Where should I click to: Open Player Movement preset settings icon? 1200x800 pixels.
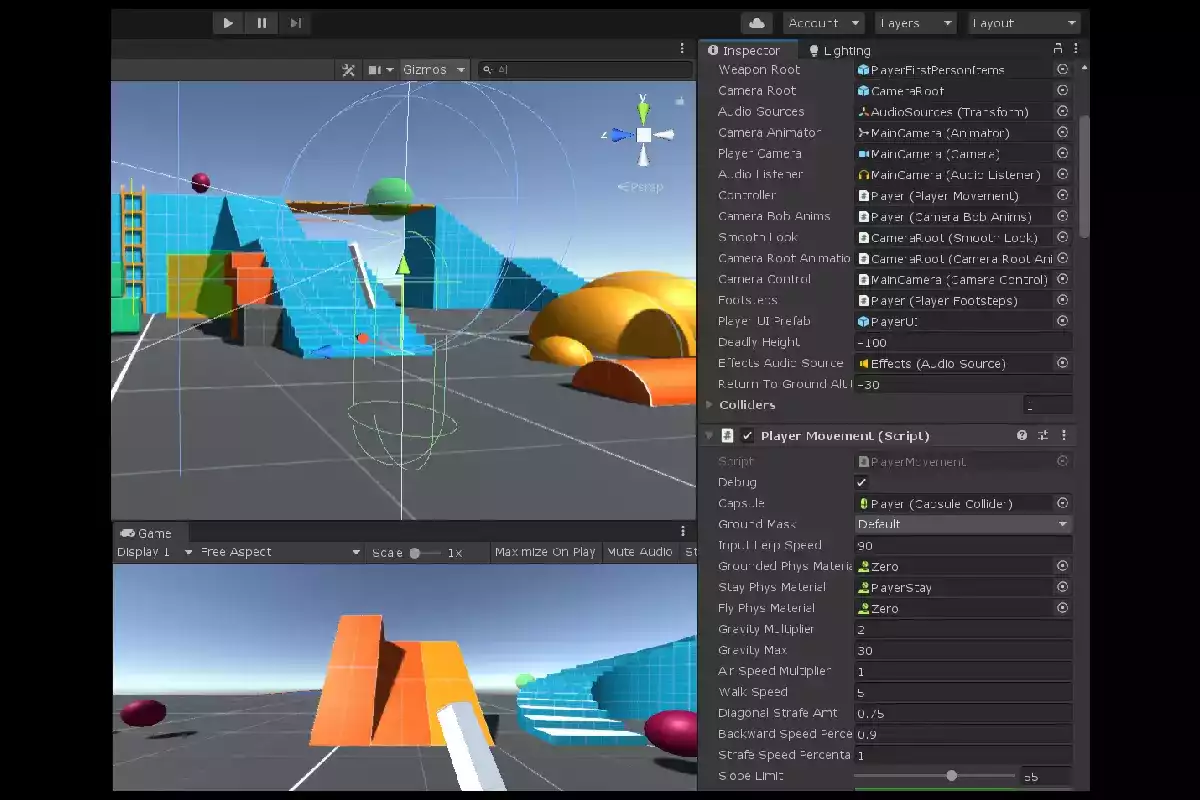[x=1043, y=436]
